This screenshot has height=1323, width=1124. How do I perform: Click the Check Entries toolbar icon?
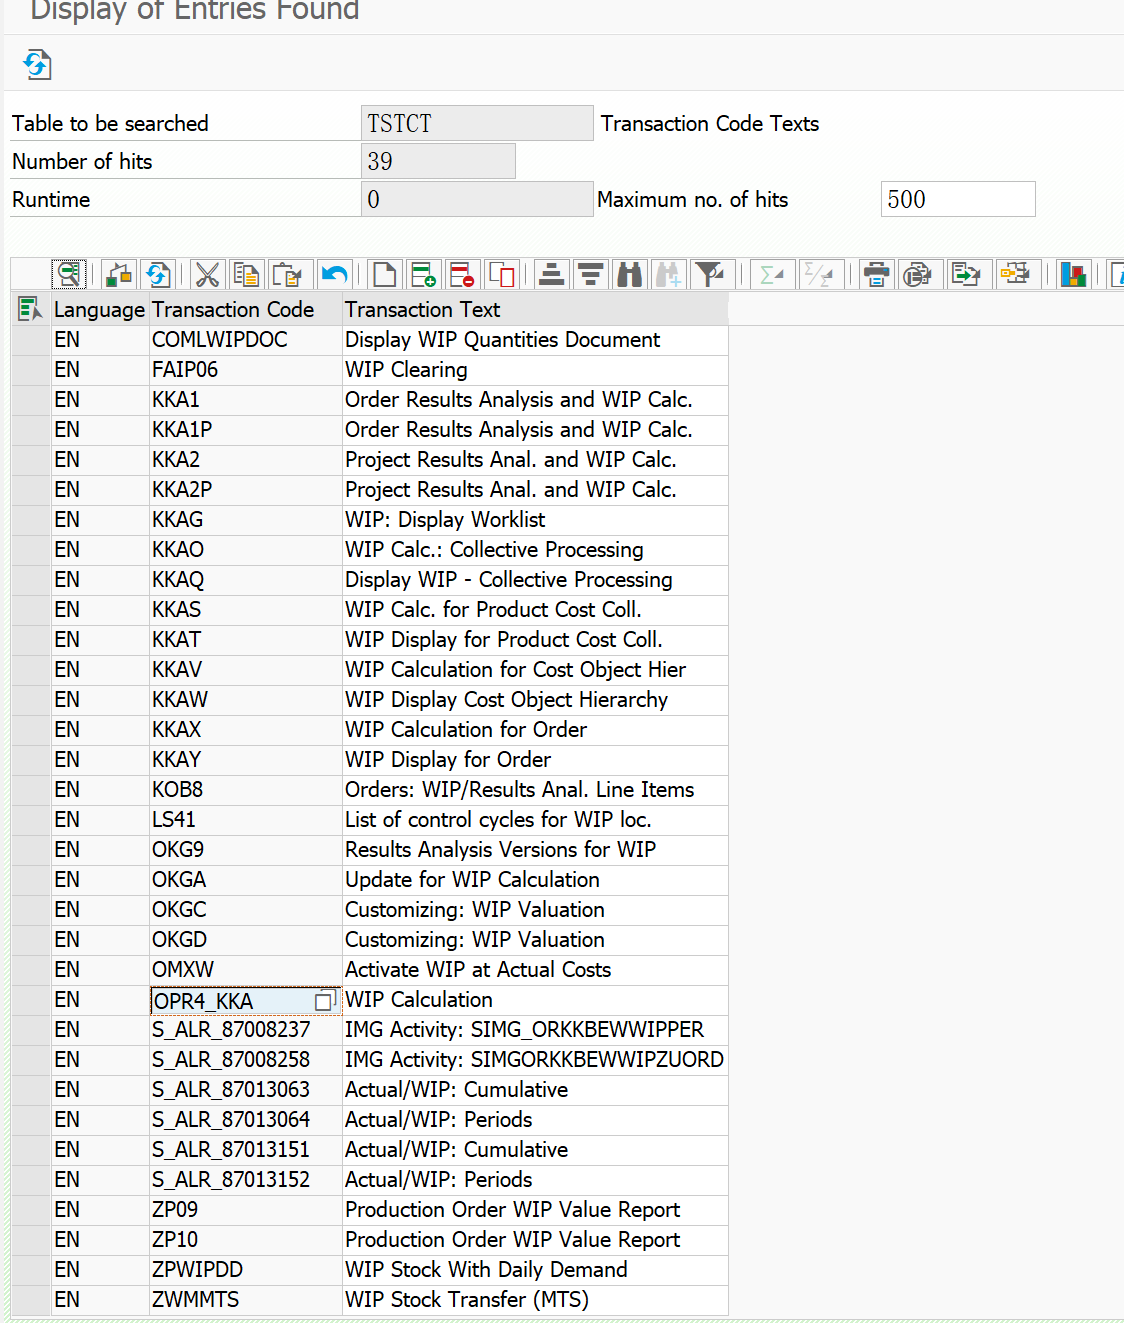(119, 274)
